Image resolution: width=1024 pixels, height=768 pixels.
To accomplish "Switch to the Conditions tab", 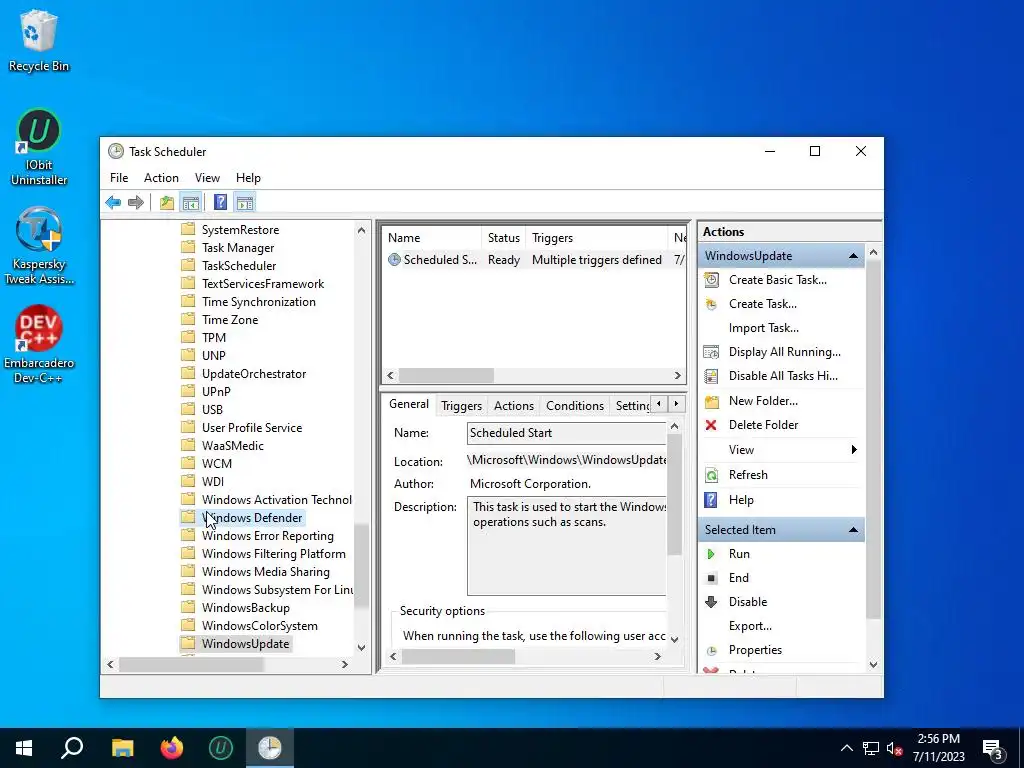I will click(x=575, y=406).
